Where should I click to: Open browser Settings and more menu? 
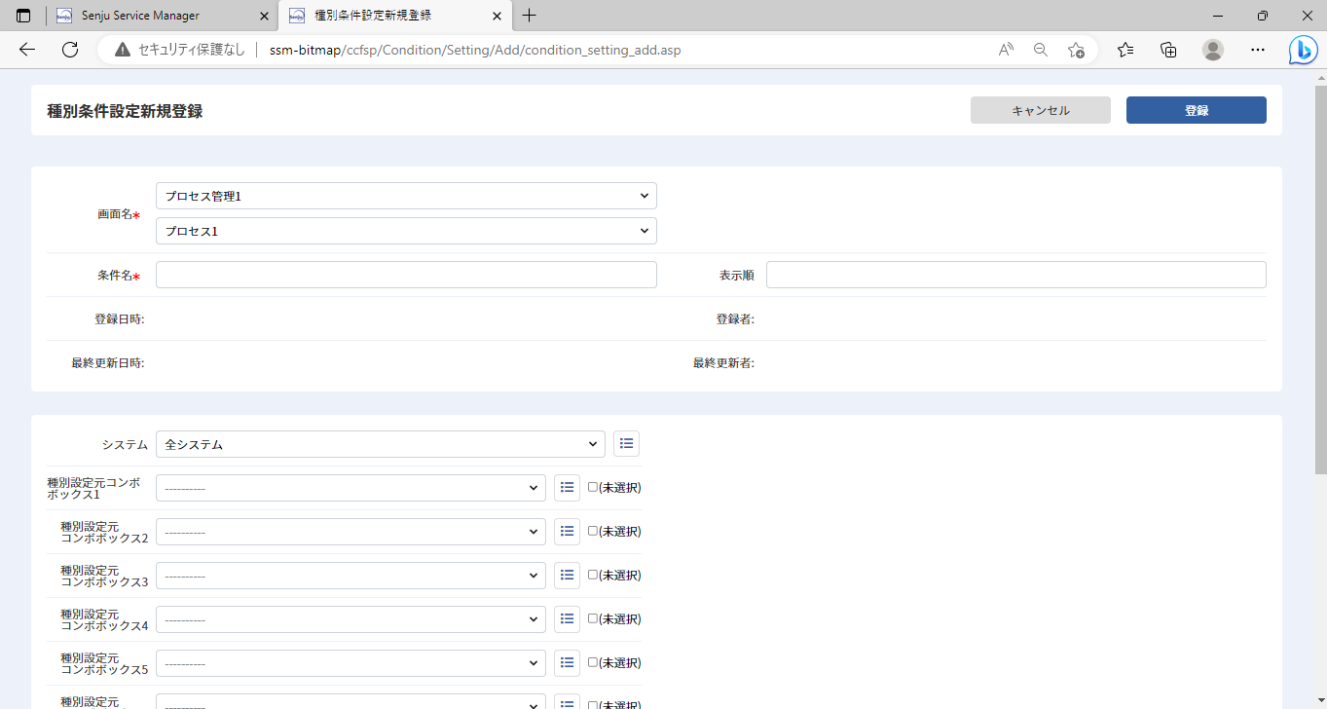click(1258, 49)
